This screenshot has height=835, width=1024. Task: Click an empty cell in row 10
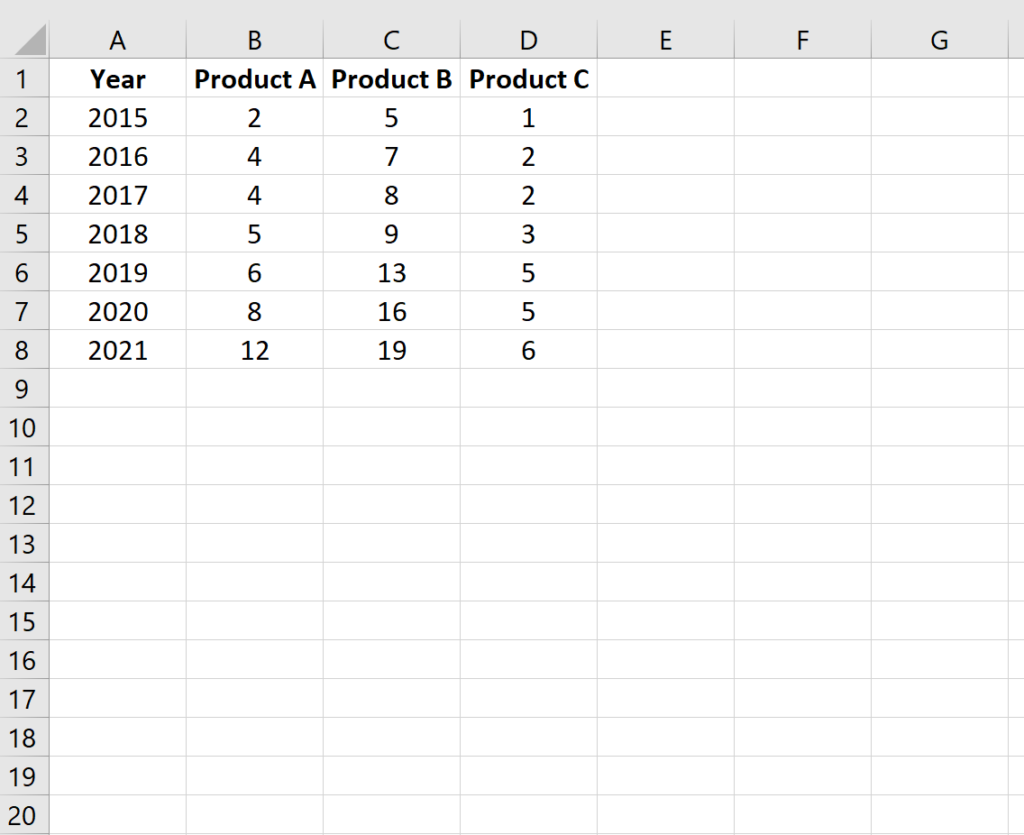click(x=665, y=428)
